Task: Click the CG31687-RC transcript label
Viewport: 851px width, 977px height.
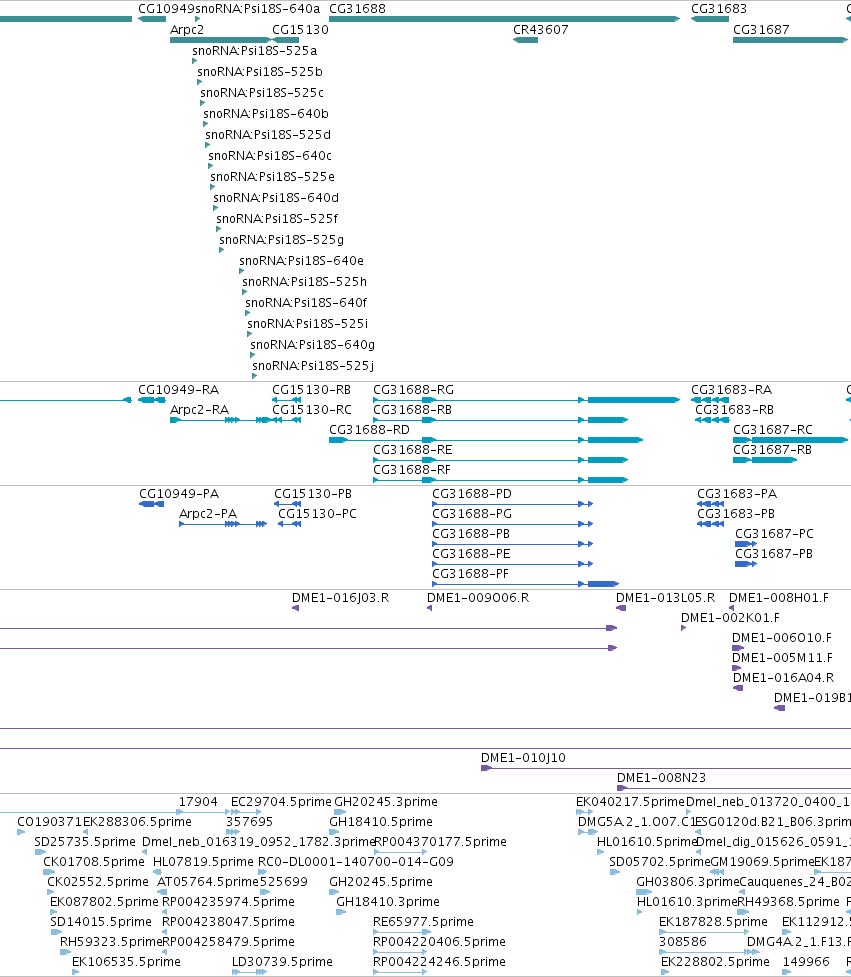Action: [x=773, y=429]
